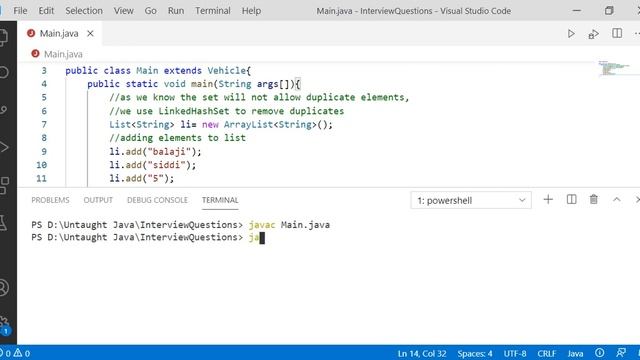Open Search in the activity bar
The width and height of the screenshot is (640, 360).
click(x=4, y=72)
